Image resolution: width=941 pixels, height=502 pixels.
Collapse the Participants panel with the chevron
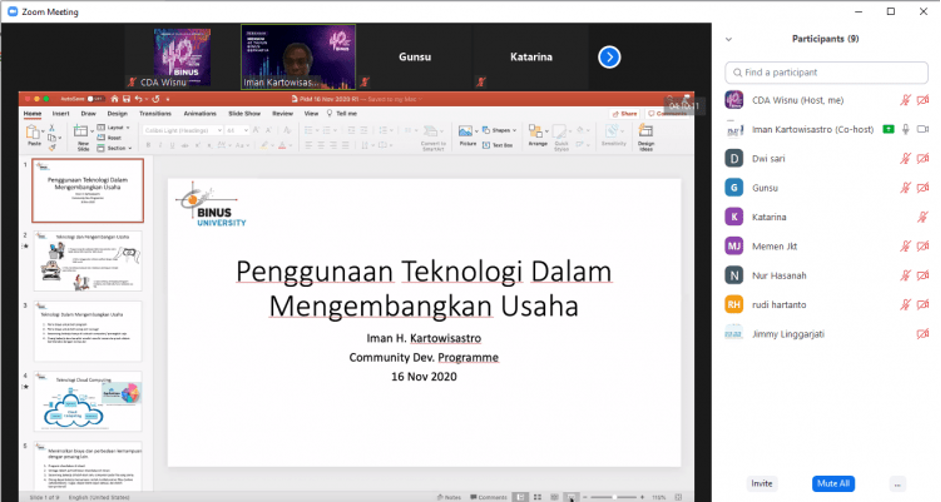tap(728, 39)
